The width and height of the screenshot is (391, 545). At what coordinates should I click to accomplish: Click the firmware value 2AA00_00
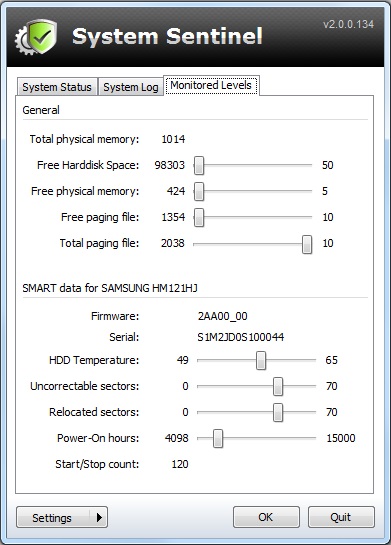point(222,316)
